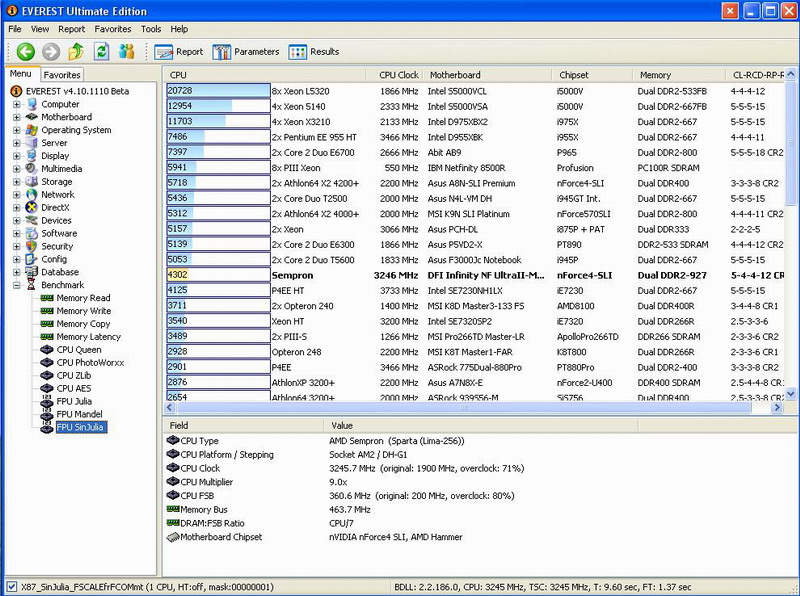Viewport: 800px width, 596px height.
Task: Click the Motherboard icon in tree
Action: point(32,117)
